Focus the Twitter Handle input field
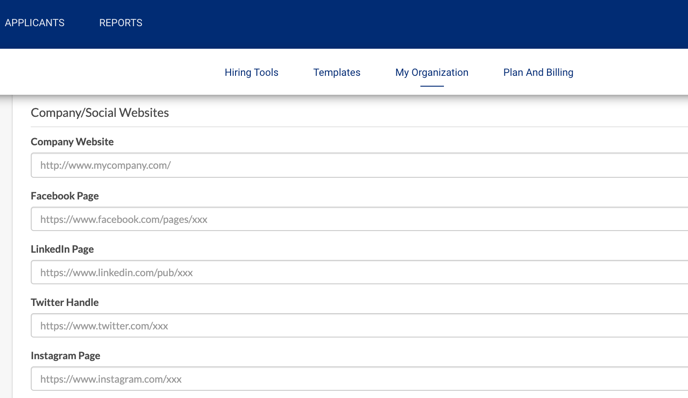This screenshot has width=688, height=398. pos(359,326)
